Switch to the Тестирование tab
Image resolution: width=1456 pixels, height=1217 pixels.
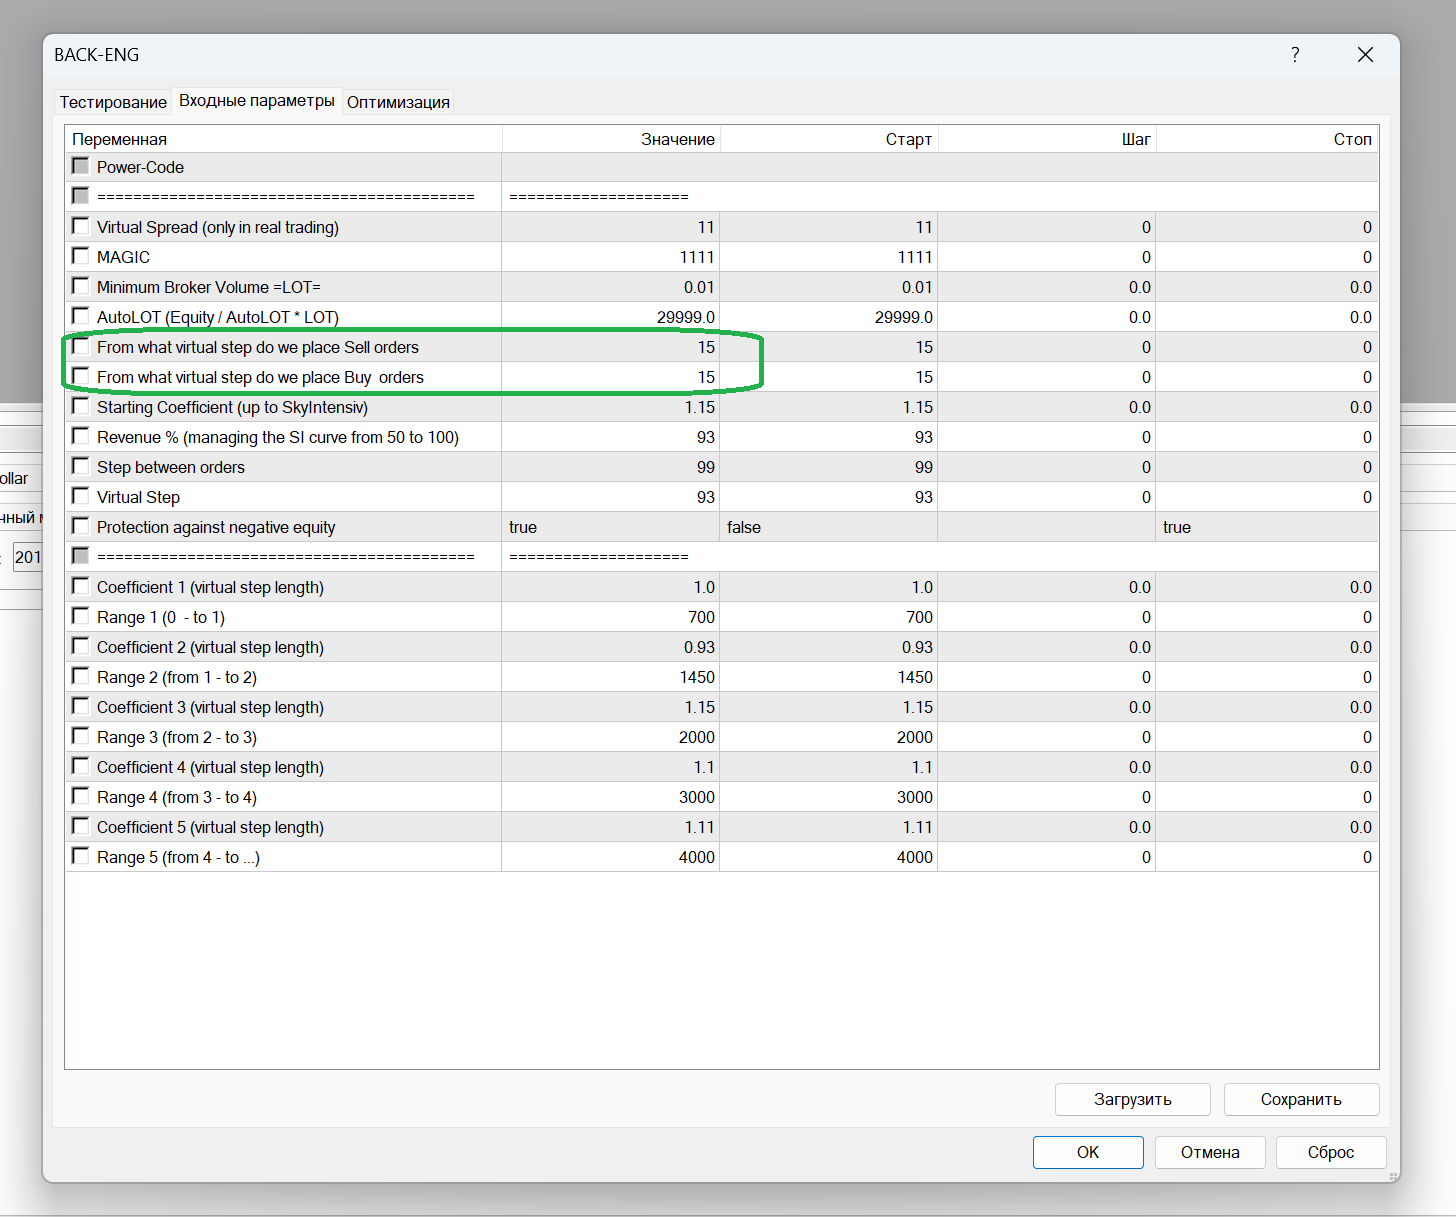click(113, 102)
